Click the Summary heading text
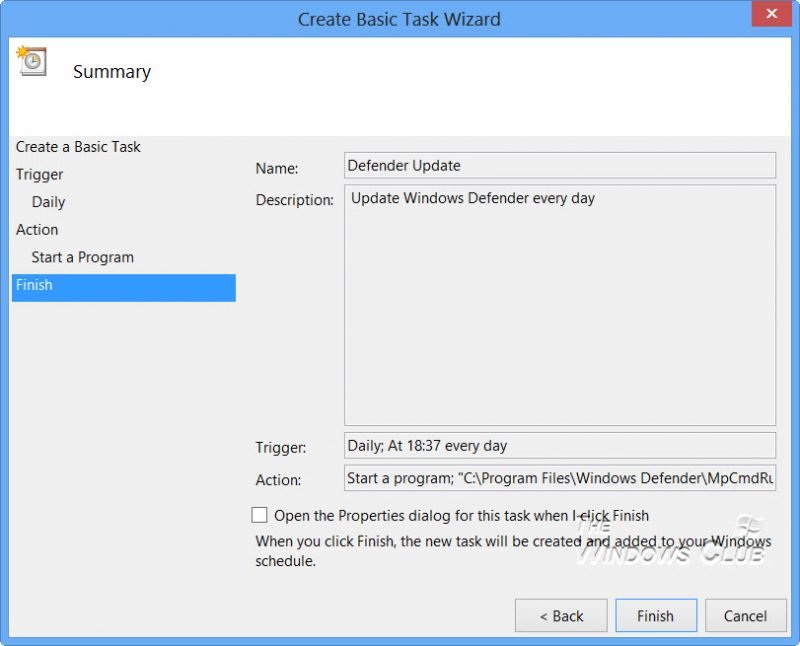The width and height of the screenshot is (800, 646). point(112,72)
